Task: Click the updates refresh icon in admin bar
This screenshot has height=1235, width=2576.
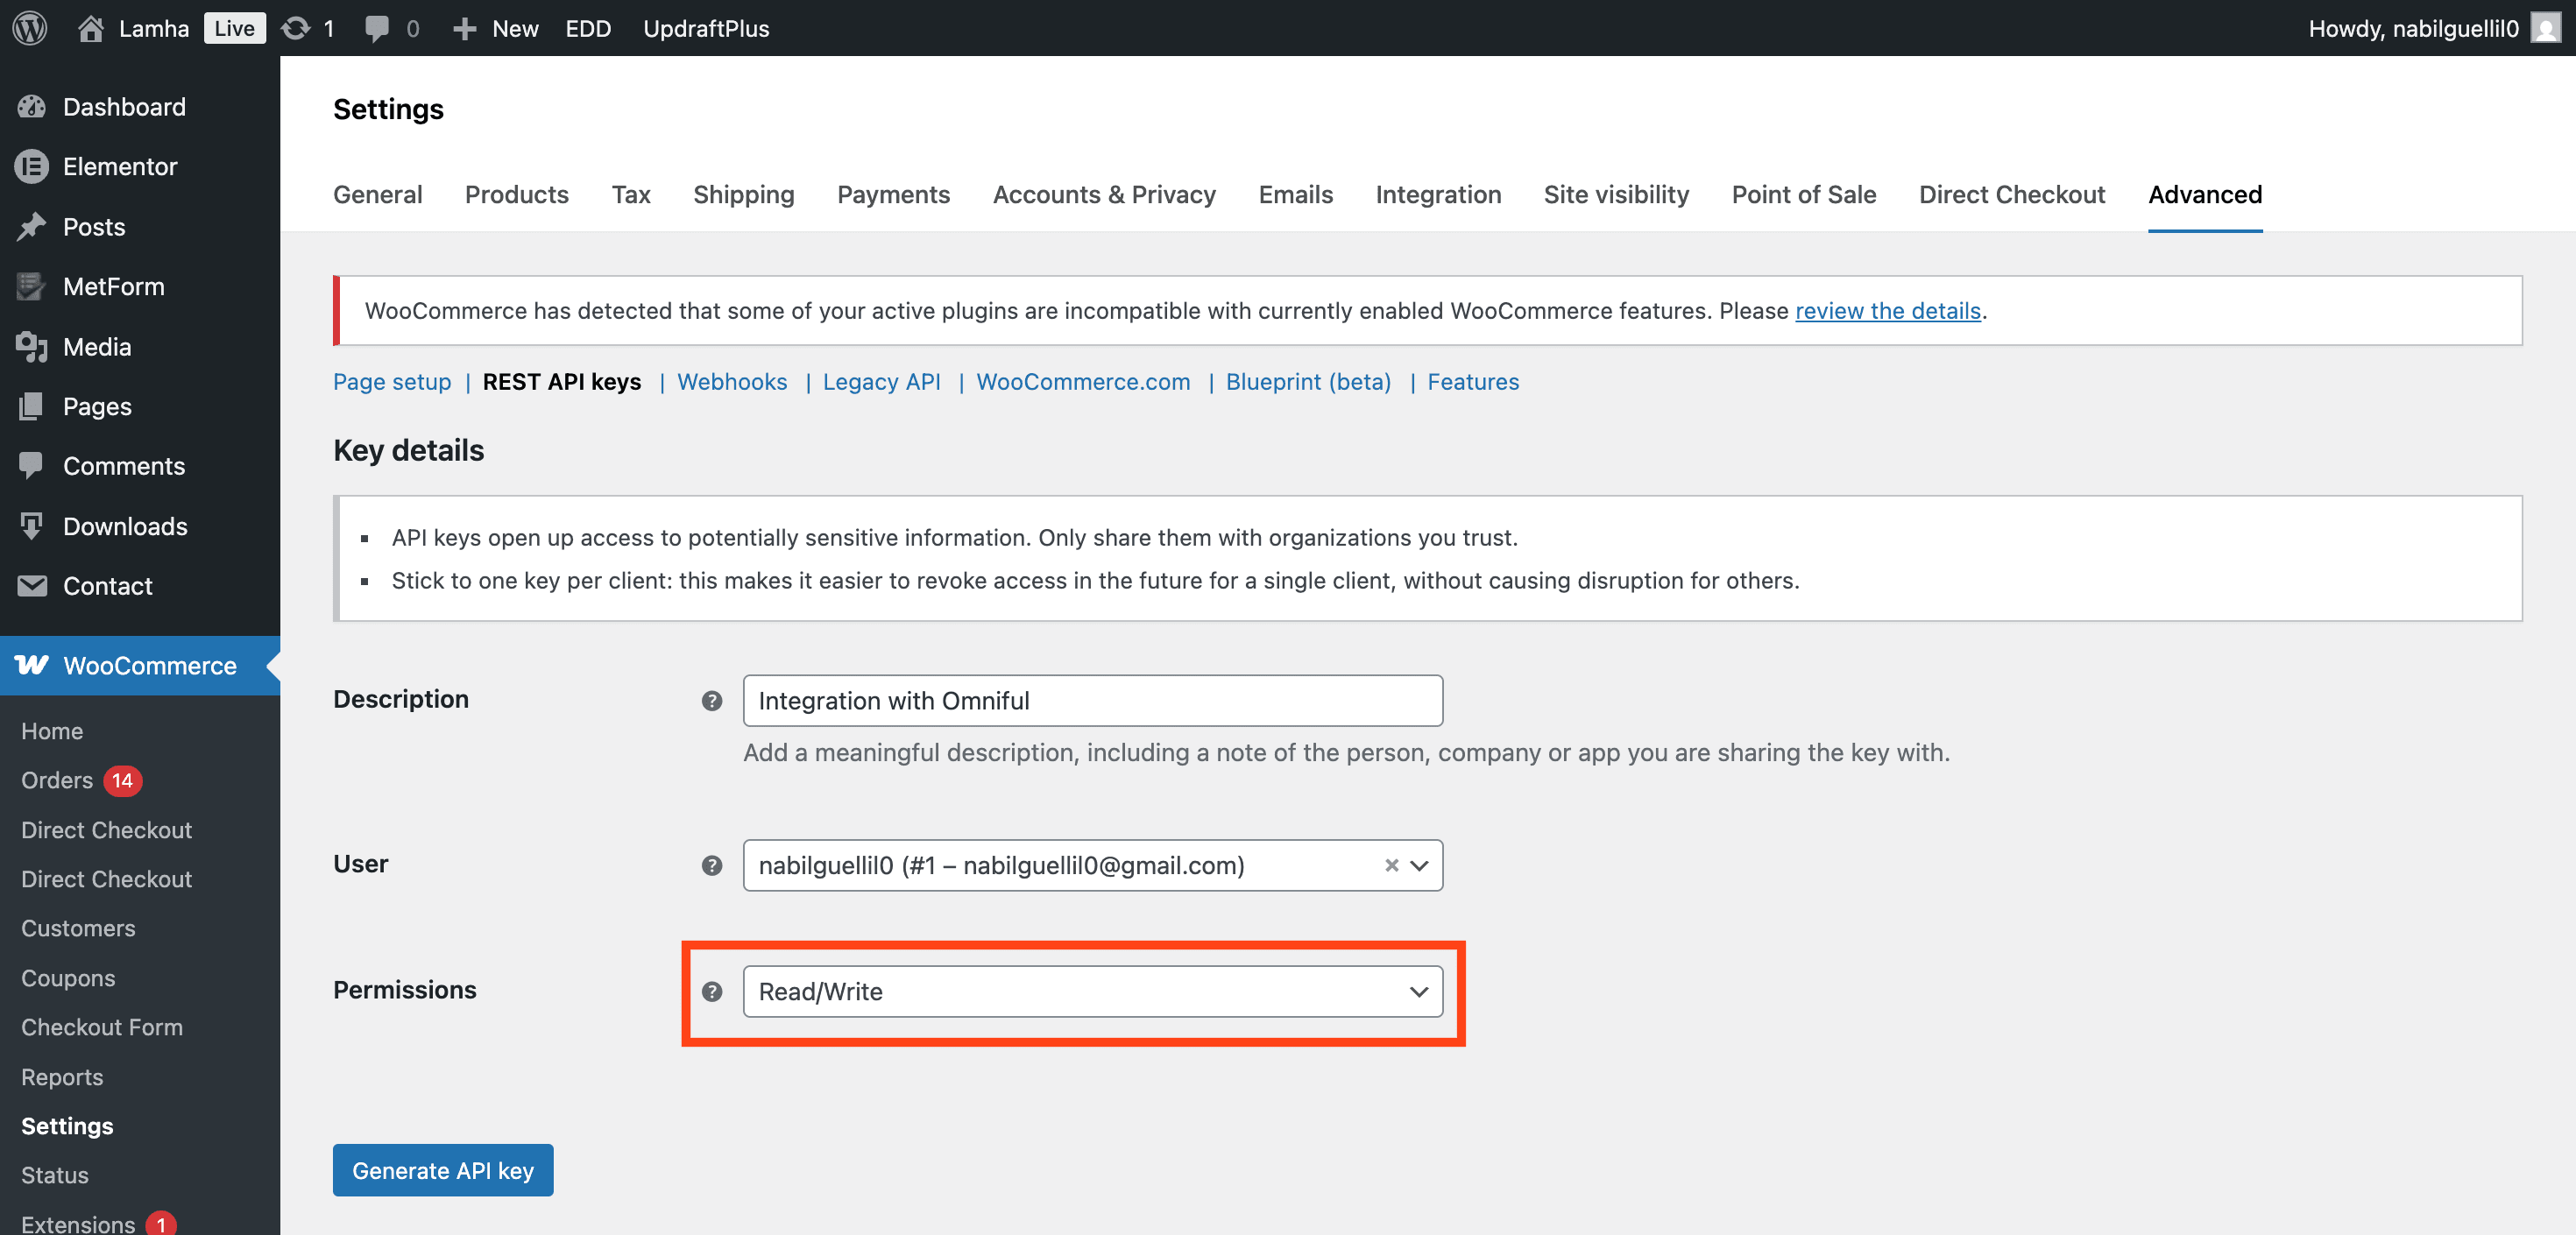Action: [x=295, y=28]
